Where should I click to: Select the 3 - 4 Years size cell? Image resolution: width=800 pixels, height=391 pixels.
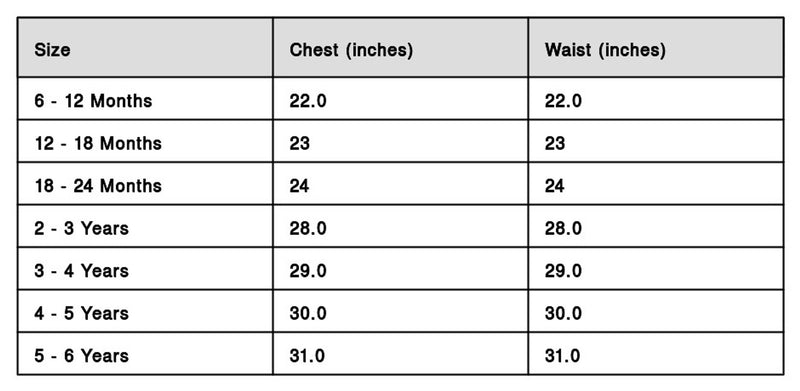click(x=145, y=268)
